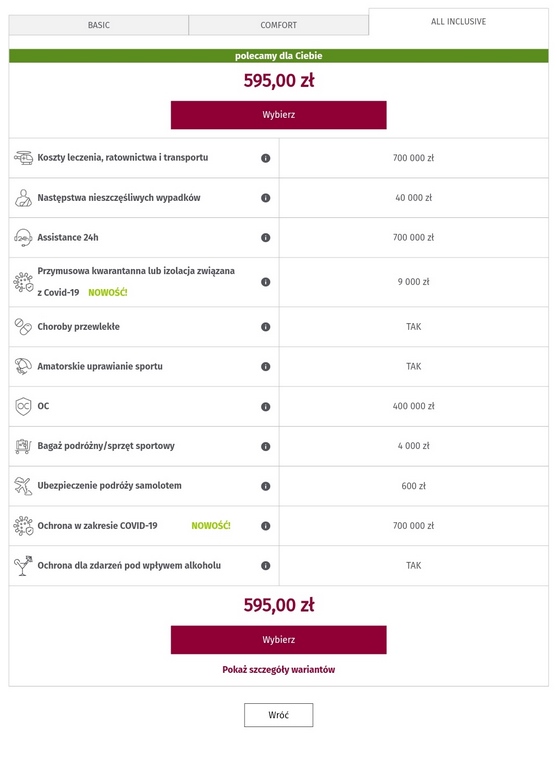The image size is (557, 768).
Task: Click the Assistance 24h info icon
Action: pyautogui.click(x=266, y=238)
